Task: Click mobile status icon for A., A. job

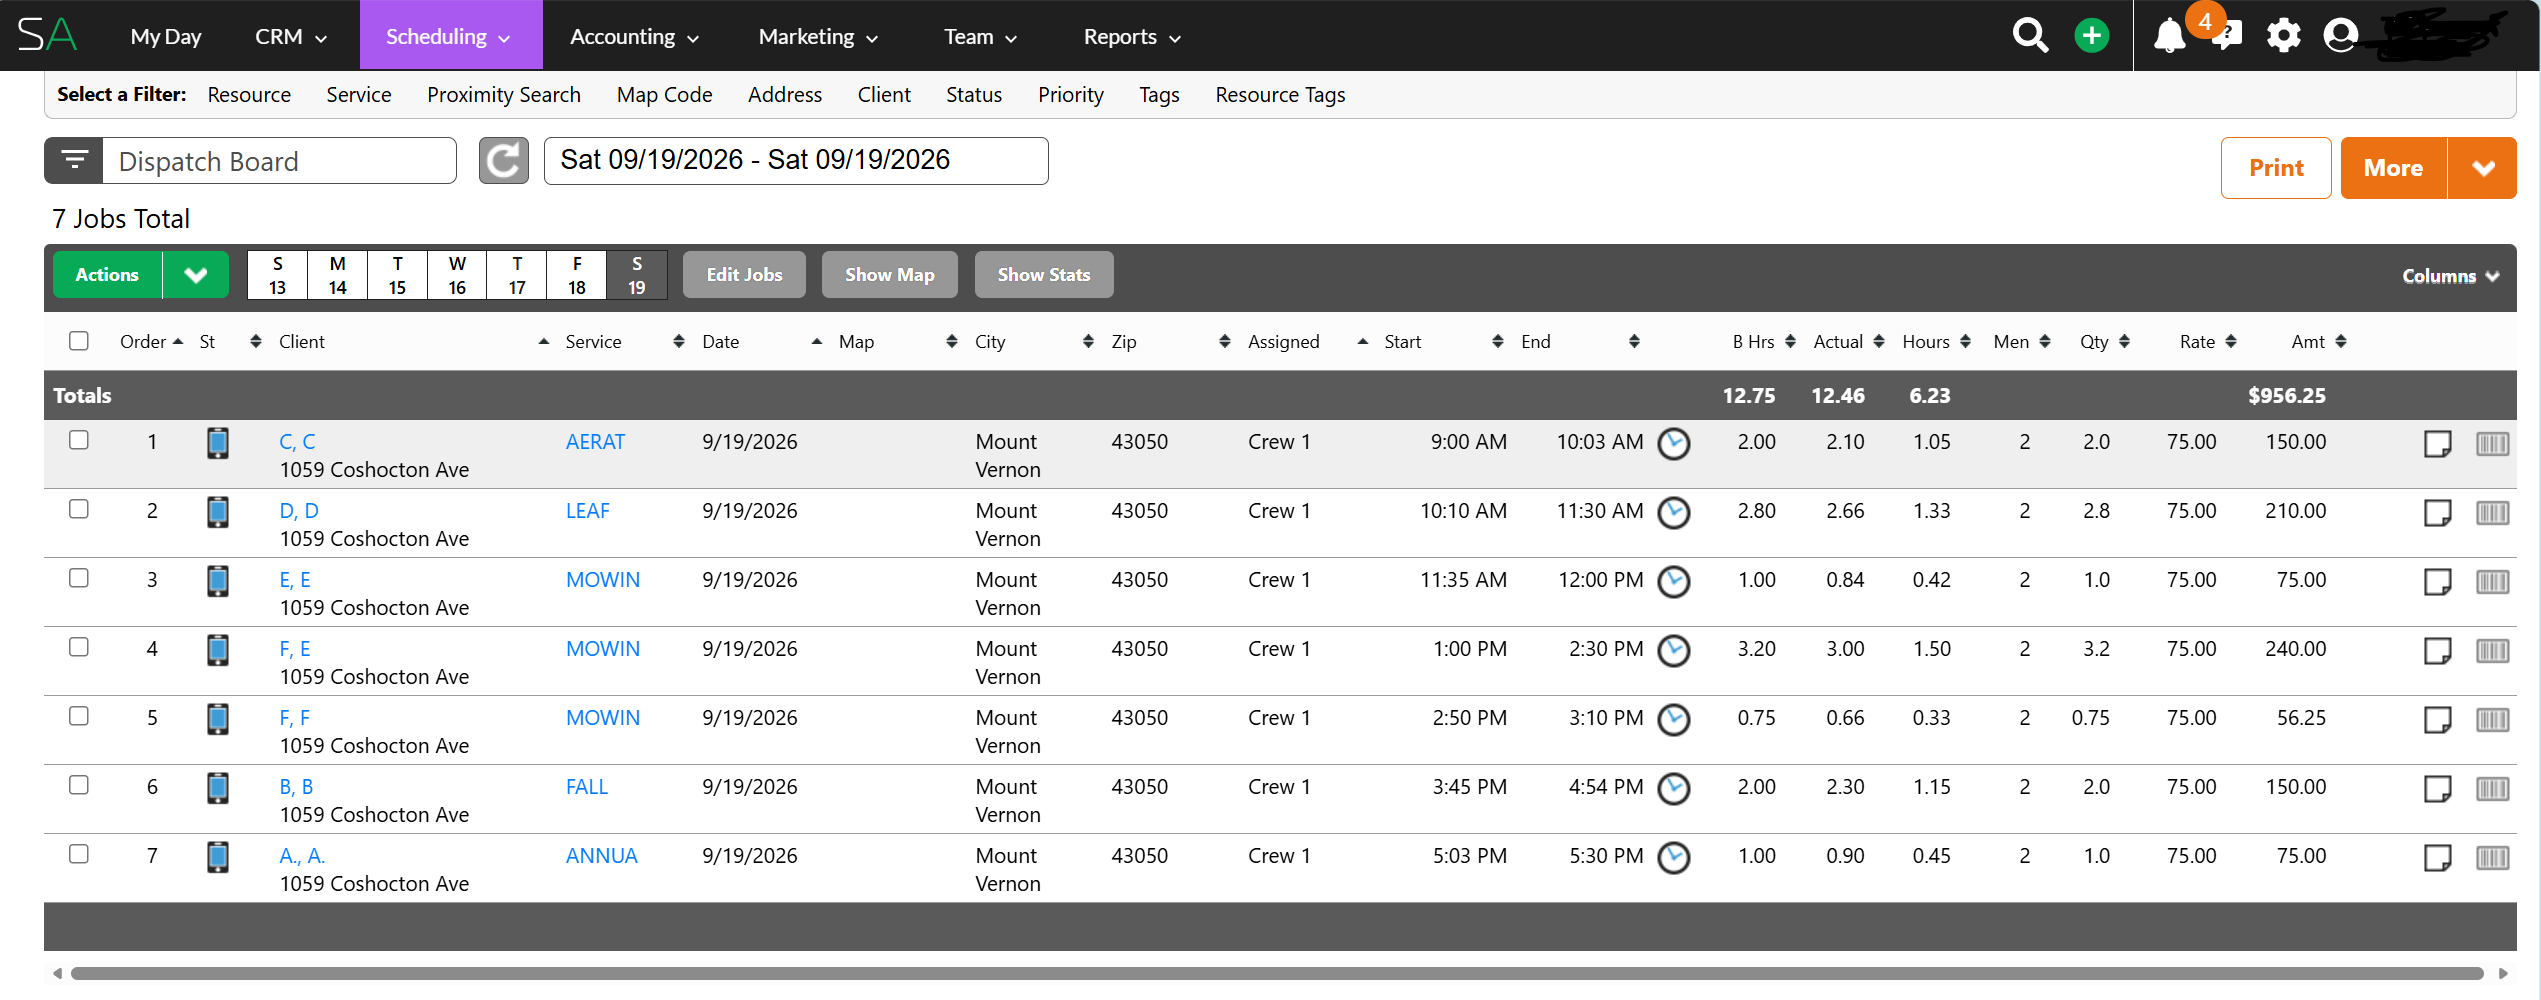Action: (x=217, y=857)
